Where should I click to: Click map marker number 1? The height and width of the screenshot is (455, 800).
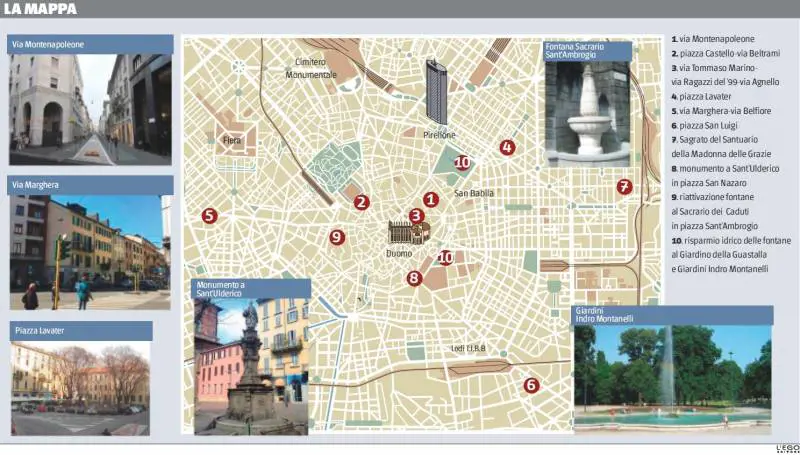(431, 200)
